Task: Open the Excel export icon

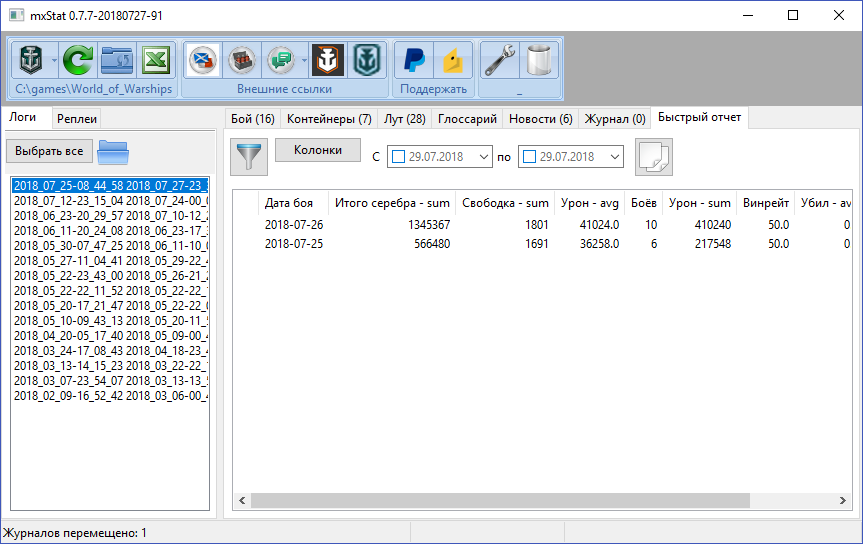Action: click(x=156, y=60)
